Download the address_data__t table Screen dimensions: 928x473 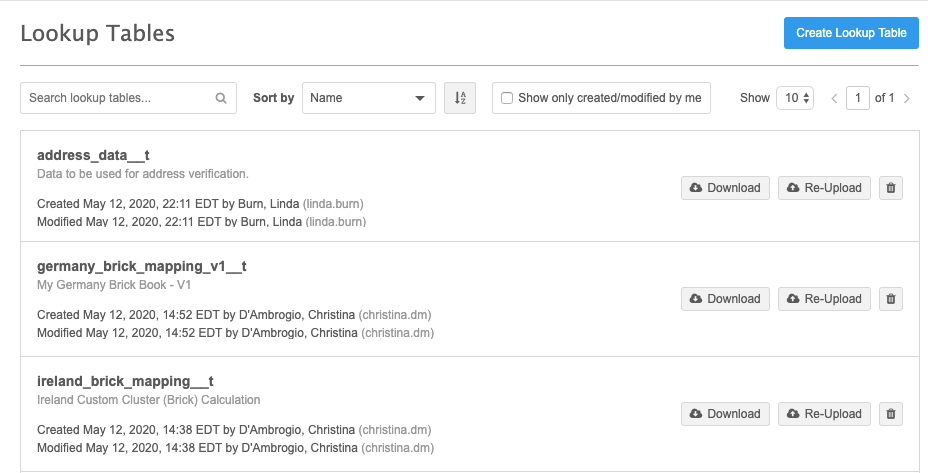pyautogui.click(x=725, y=188)
